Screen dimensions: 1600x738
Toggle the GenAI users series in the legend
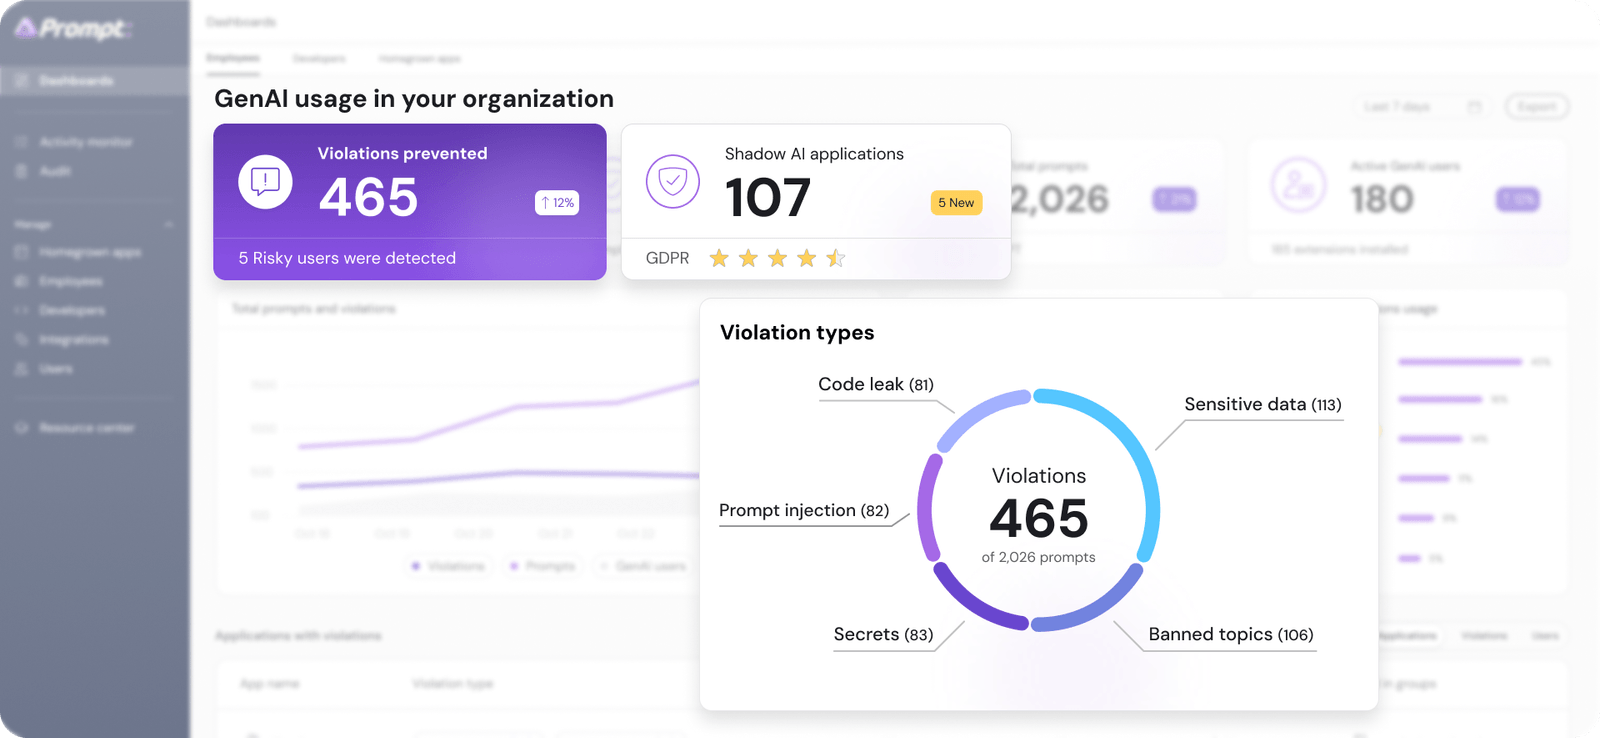642,566
